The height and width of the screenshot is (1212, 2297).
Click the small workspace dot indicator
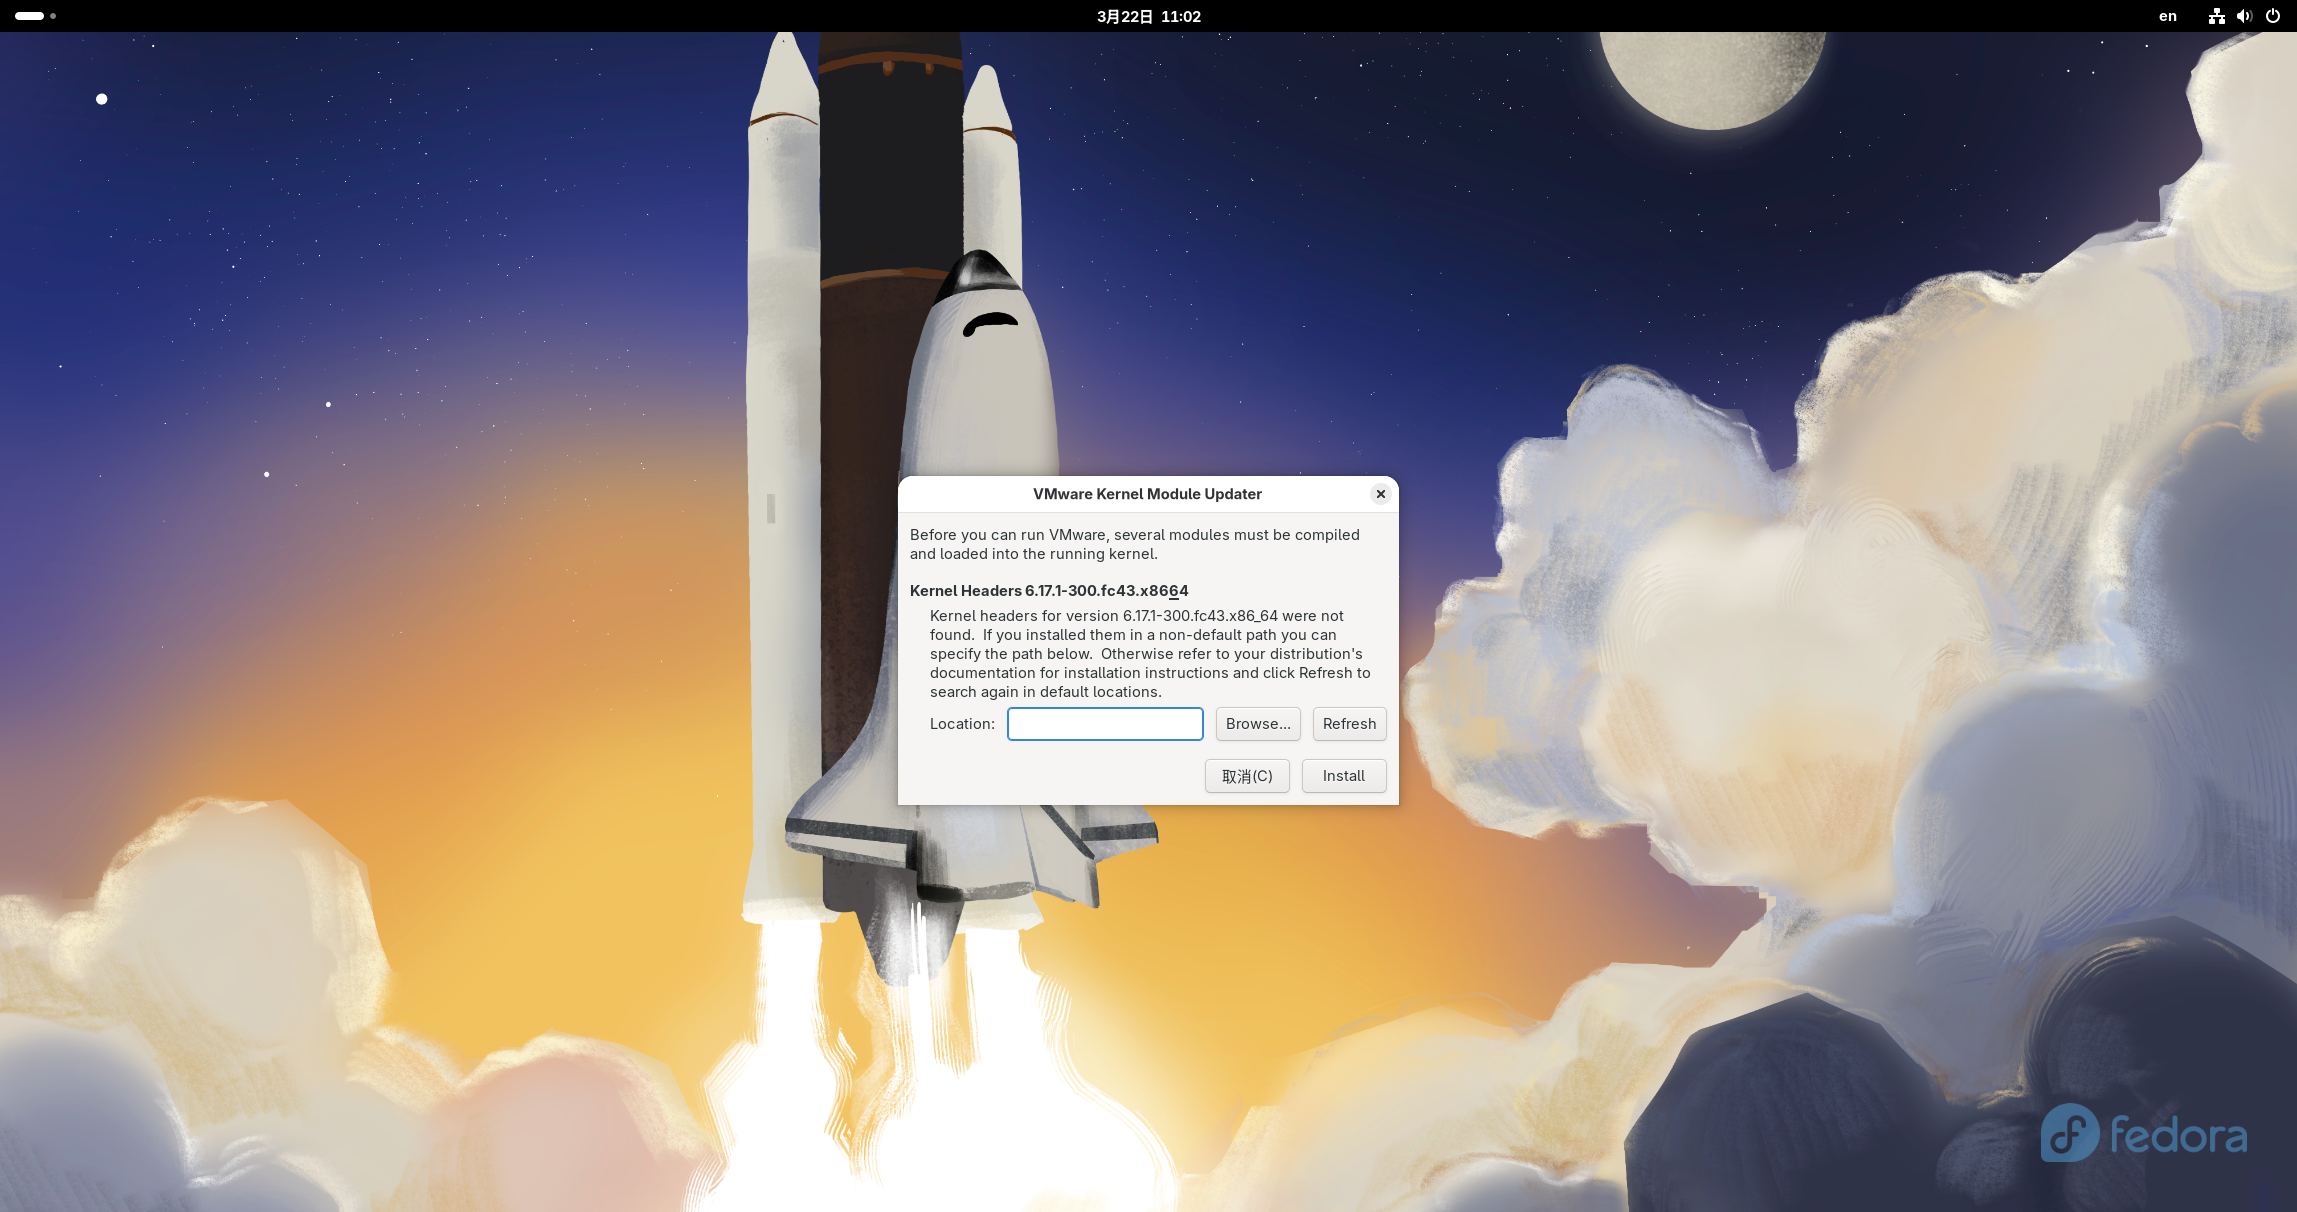tap(53, 16)
